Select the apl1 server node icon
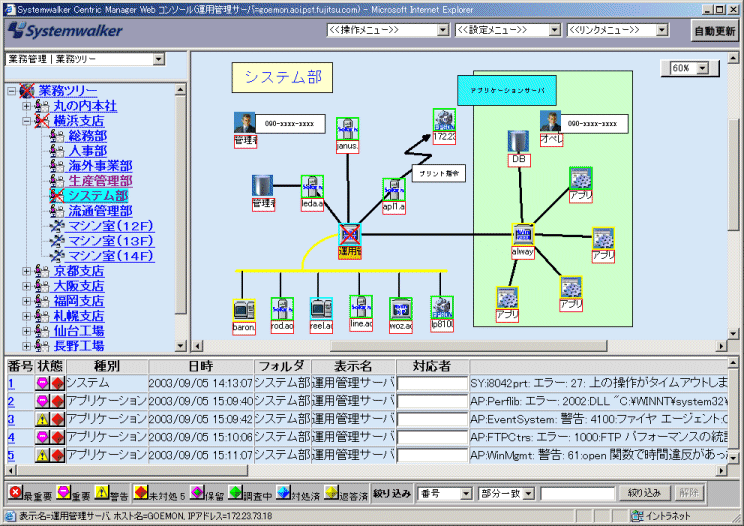Screen dimensions: 744x526 pyautogui.click(x=394, y=190)
